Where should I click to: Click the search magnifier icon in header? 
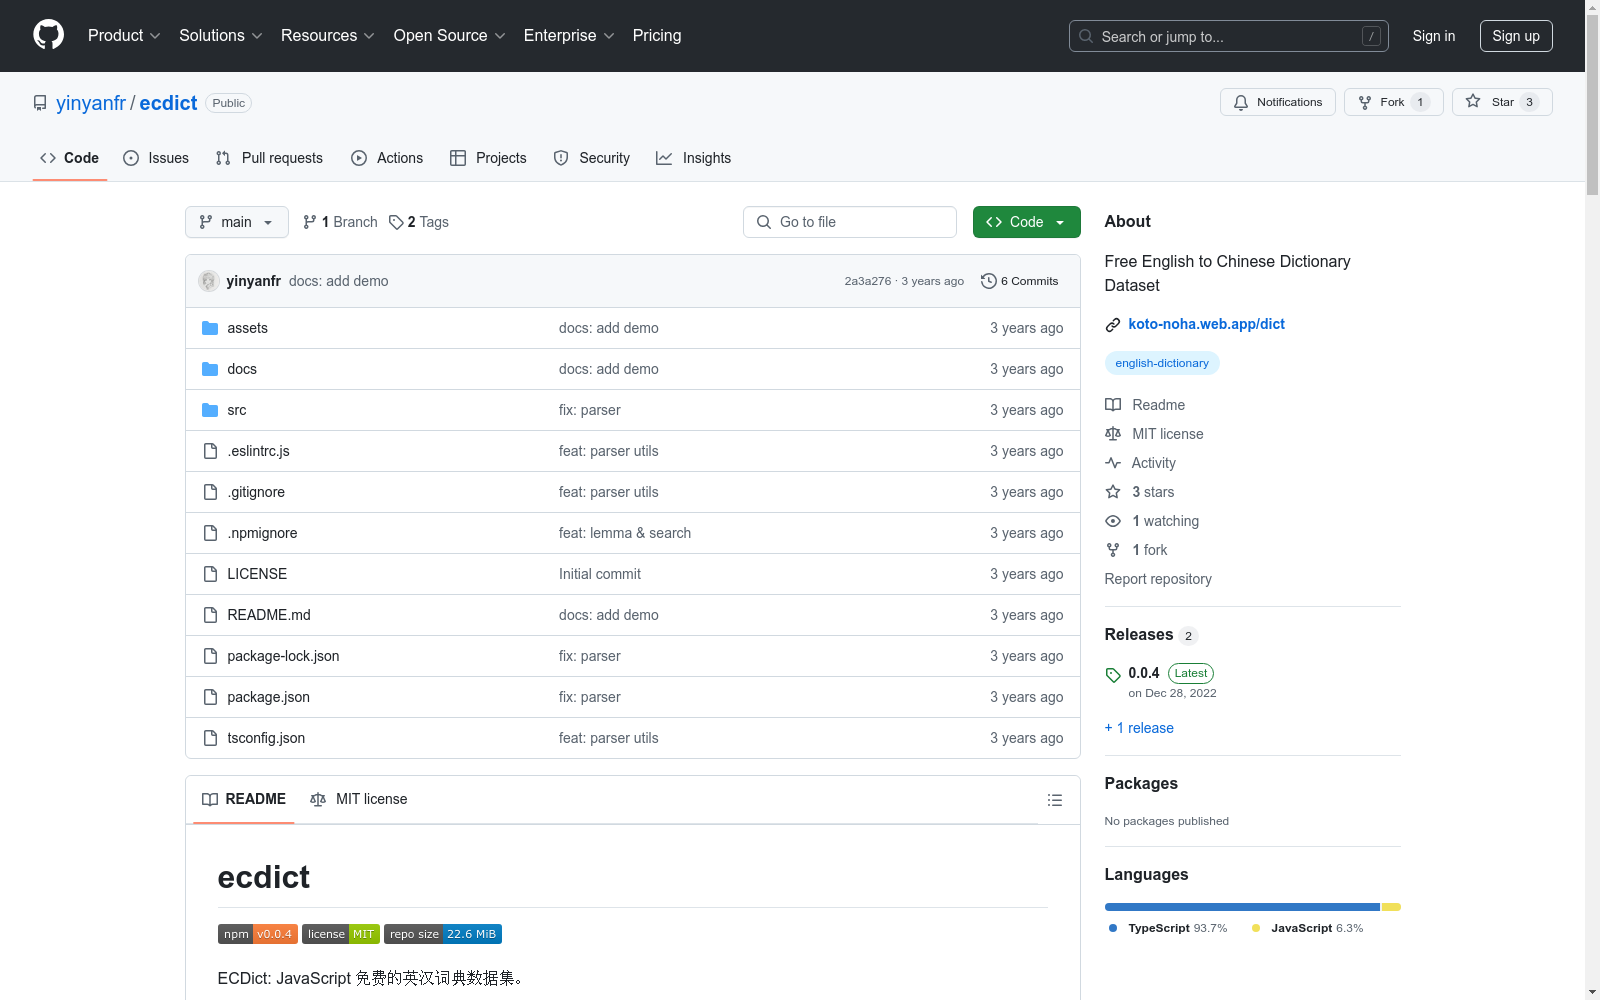click(1086, 36)
